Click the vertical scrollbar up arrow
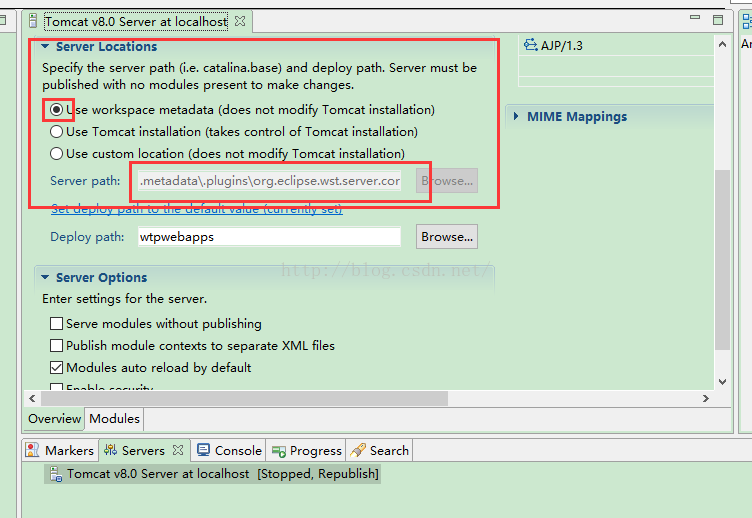This screenshot has height=518, width=752. click(x=722, y=44)
